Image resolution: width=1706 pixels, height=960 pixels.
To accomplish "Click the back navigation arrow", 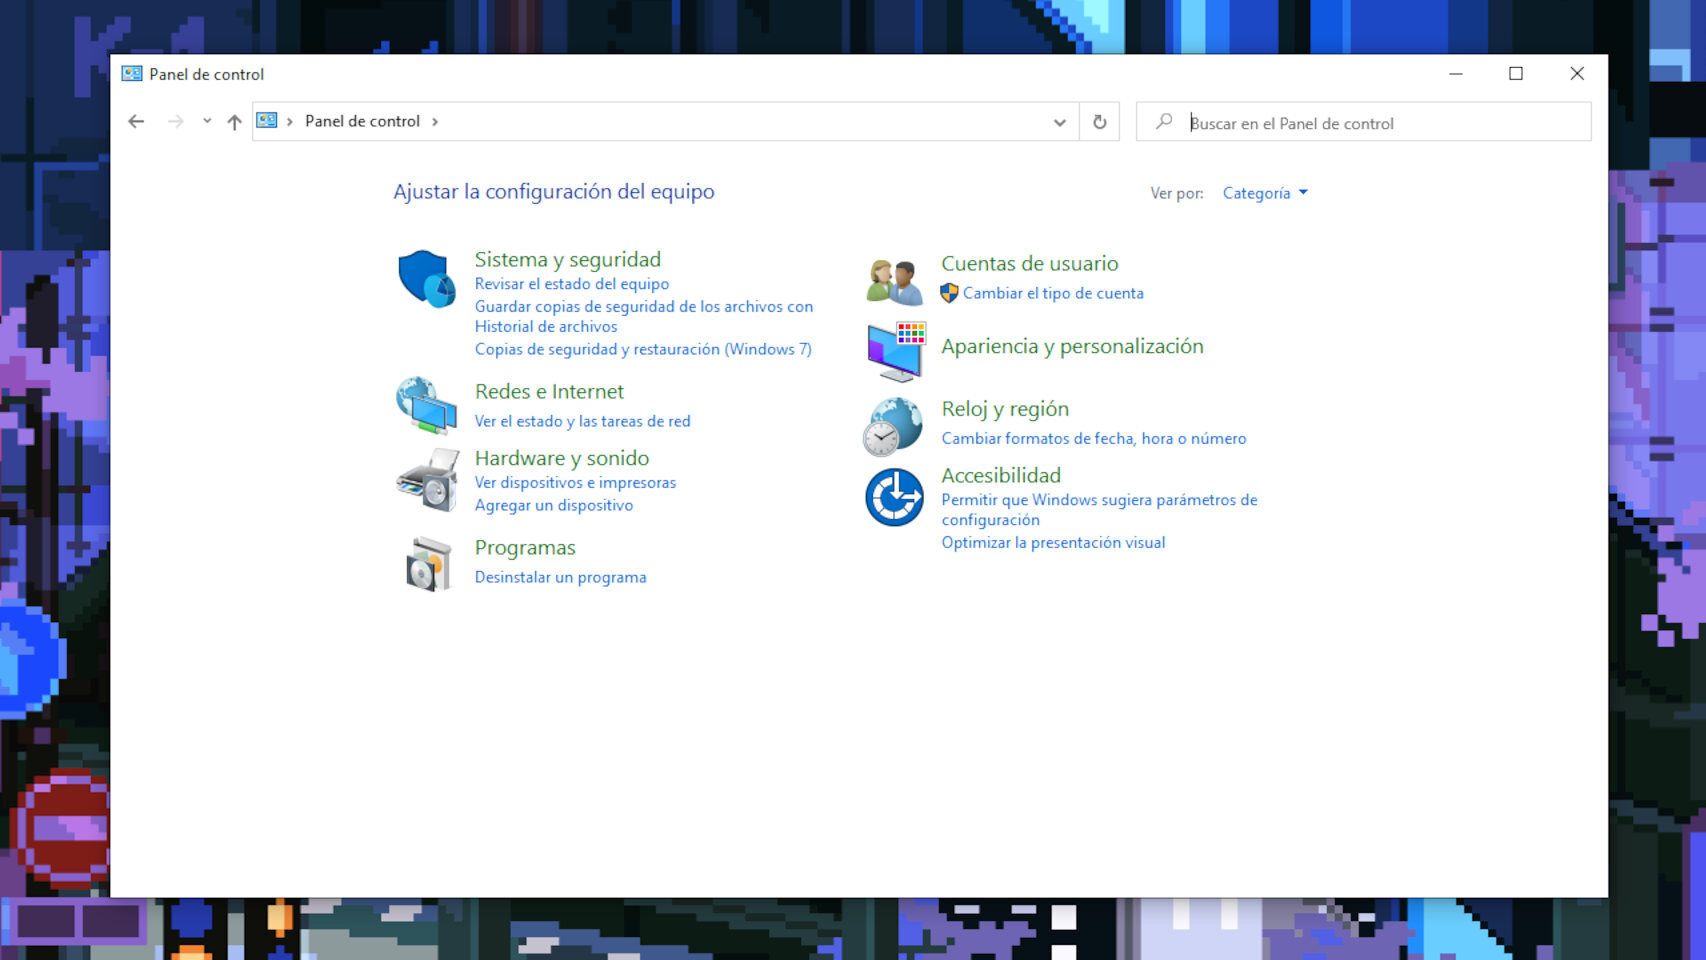I will 136,121.
